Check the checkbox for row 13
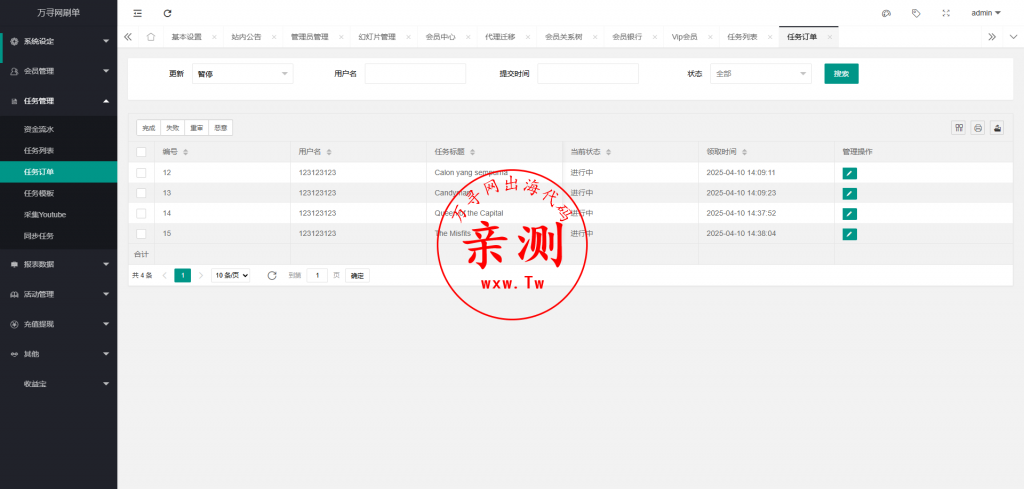The image size is (1024, 489). point(141,193)
